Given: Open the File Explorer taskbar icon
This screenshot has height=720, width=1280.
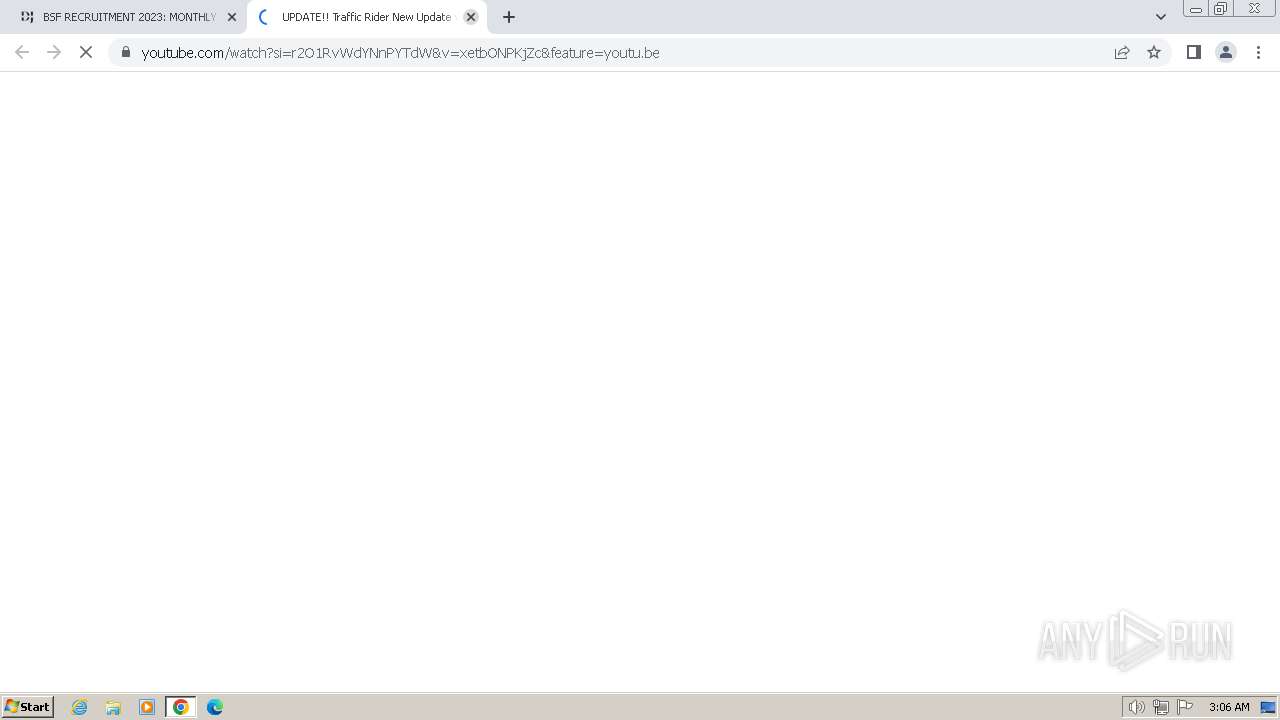Looking at the screenshot, I should coord(113,707).
